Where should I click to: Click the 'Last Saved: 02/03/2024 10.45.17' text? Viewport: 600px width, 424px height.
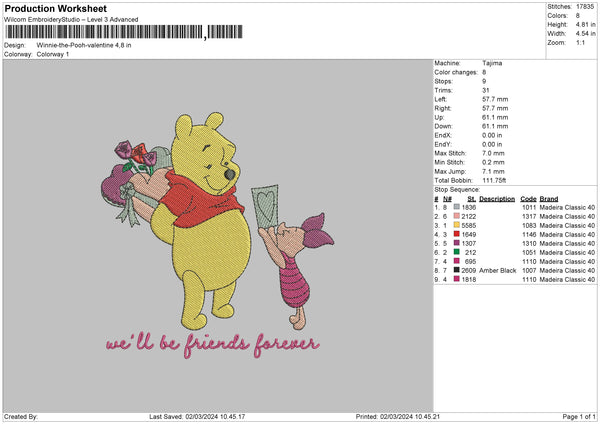click(197, 416)
